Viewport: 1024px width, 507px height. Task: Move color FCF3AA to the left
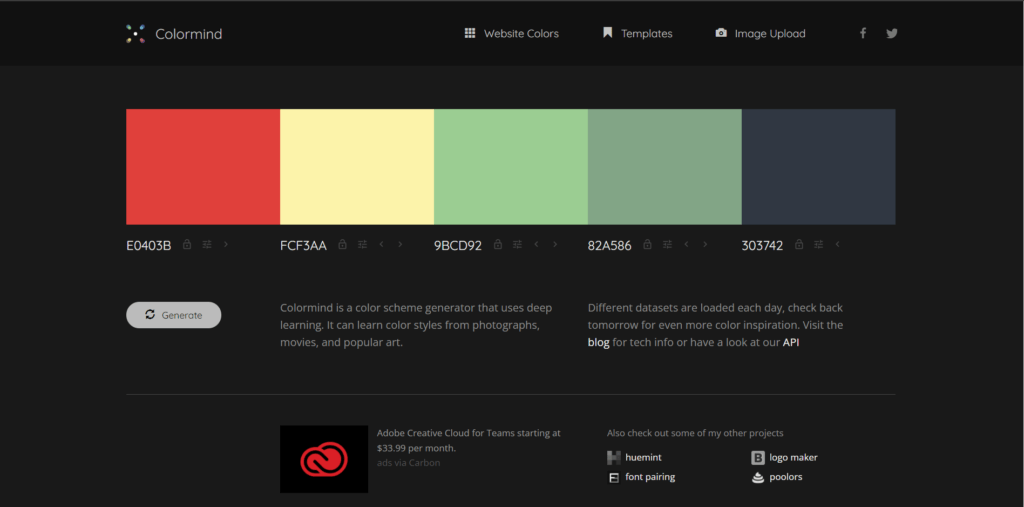click(x=382, y=244)
